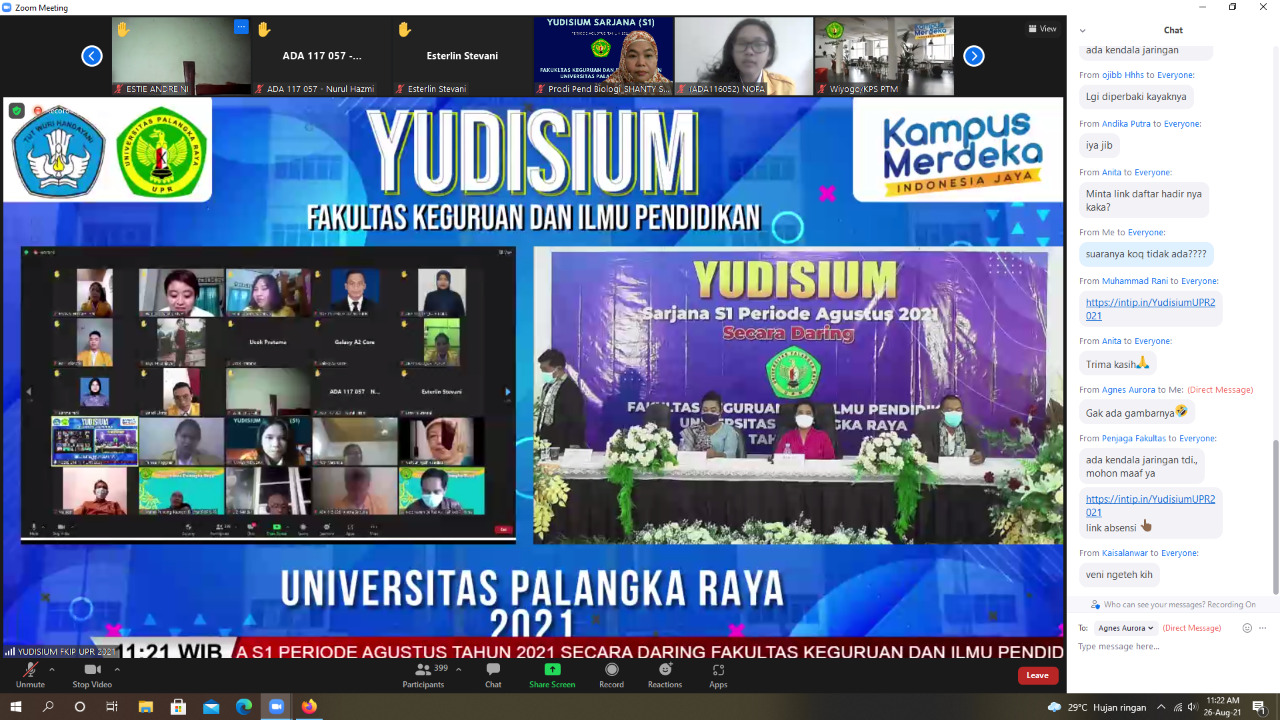Start recording with the Record button
The image size is (1280, 720).
(611, 675)
